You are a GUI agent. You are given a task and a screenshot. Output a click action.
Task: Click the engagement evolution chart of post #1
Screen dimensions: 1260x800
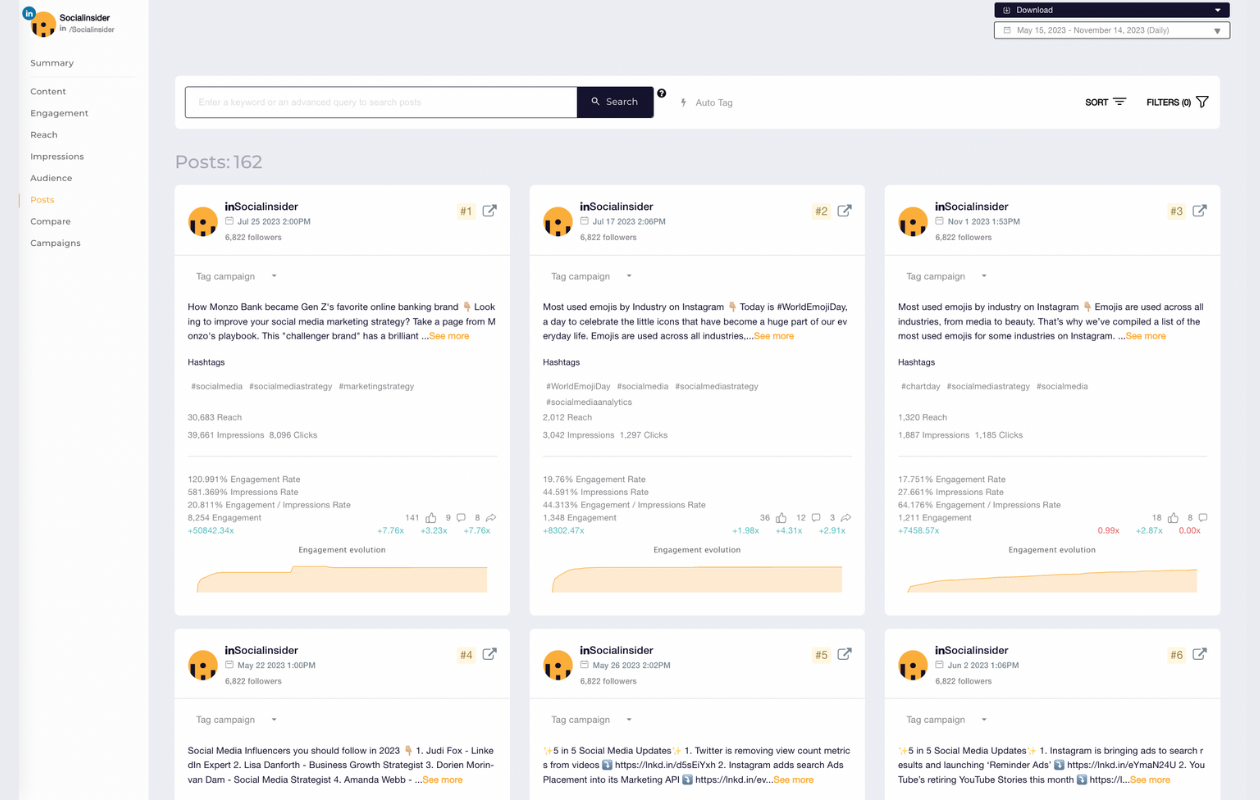coord(342,579)
